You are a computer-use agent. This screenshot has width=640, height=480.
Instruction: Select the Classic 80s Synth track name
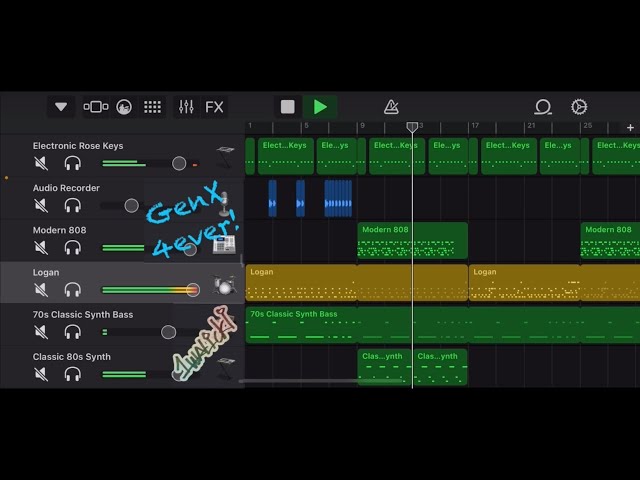click(71, 356)
